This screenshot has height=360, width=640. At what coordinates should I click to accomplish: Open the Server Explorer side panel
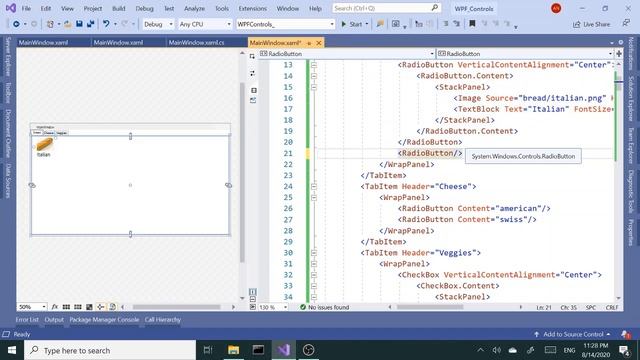[x=8, y=56]
